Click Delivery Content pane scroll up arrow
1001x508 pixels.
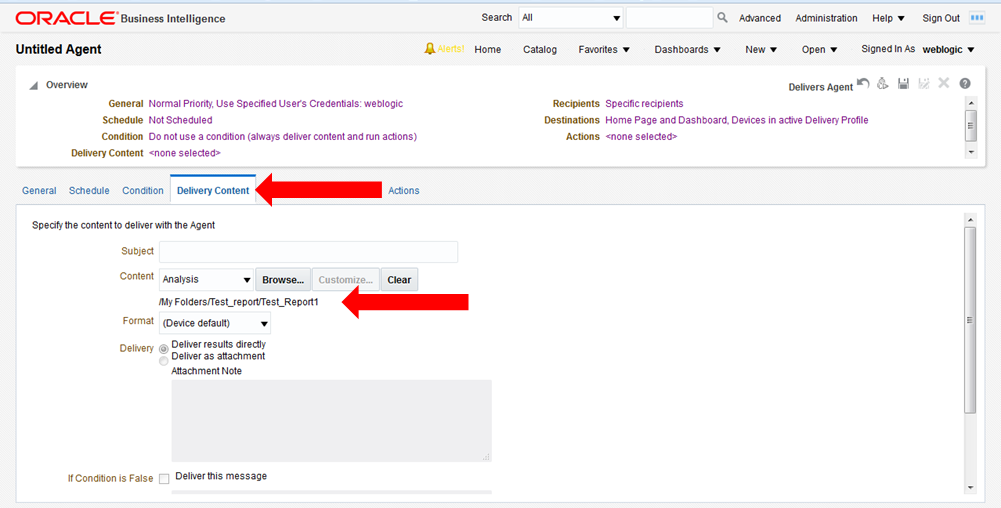970,220
